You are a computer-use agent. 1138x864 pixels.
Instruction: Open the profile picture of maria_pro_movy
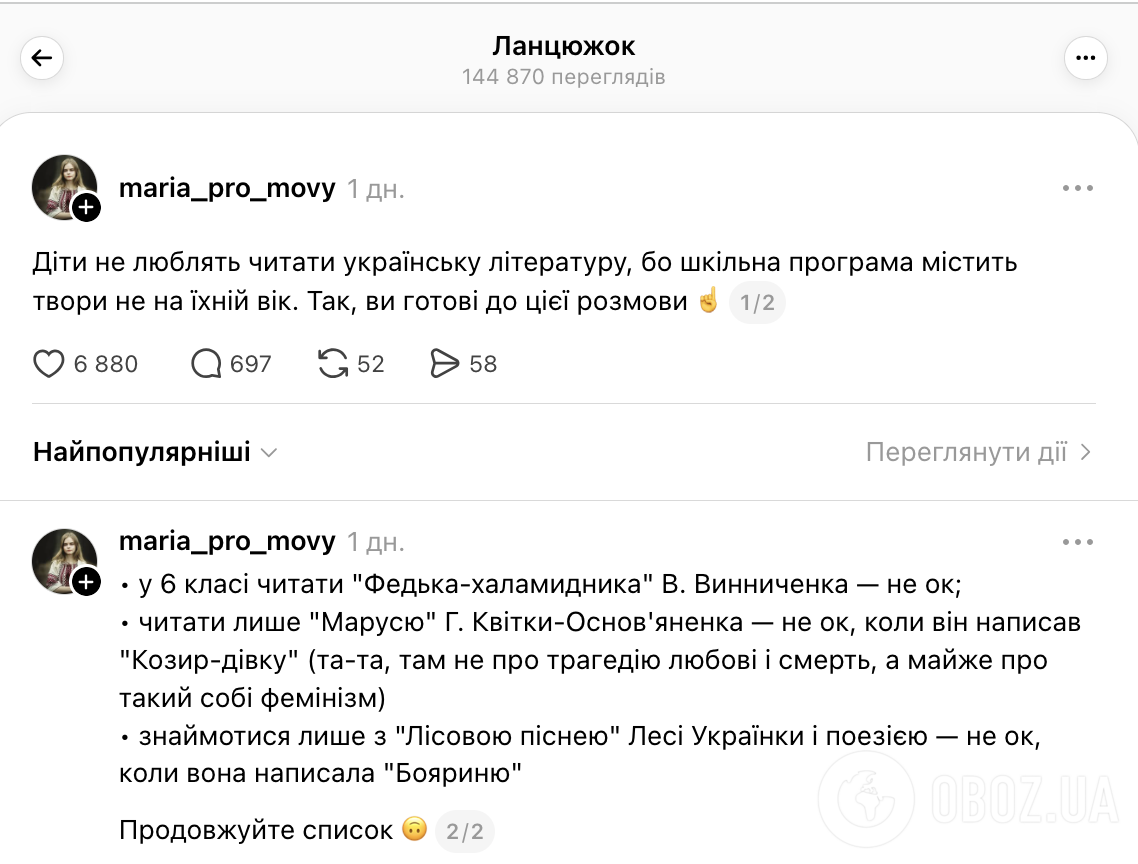64,187
